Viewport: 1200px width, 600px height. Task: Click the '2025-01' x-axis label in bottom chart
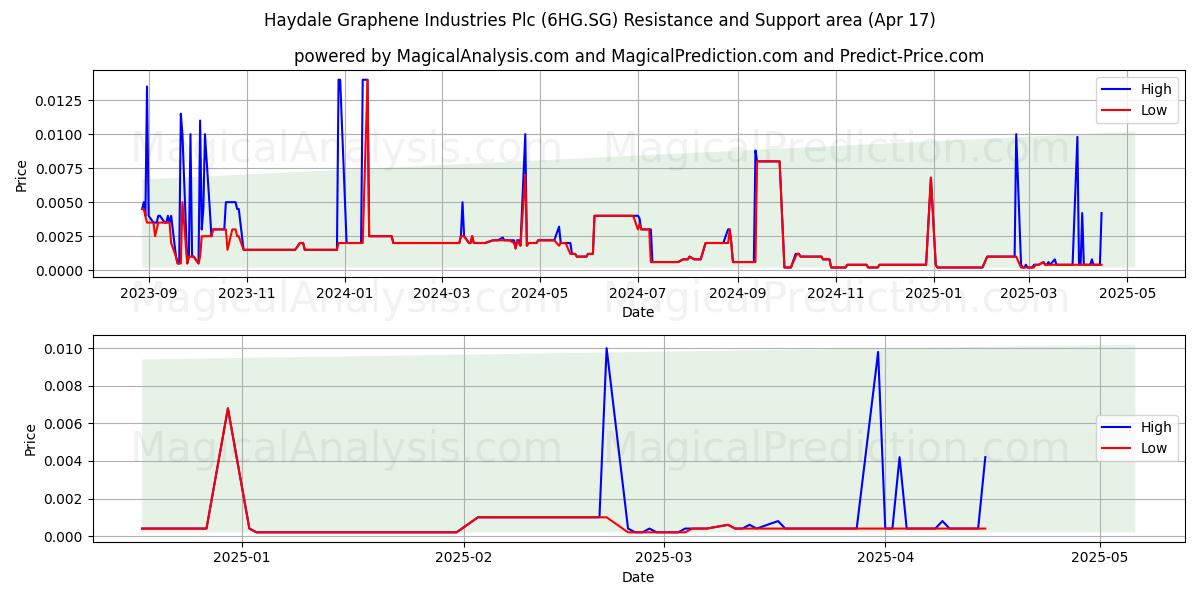click(243, 558)
